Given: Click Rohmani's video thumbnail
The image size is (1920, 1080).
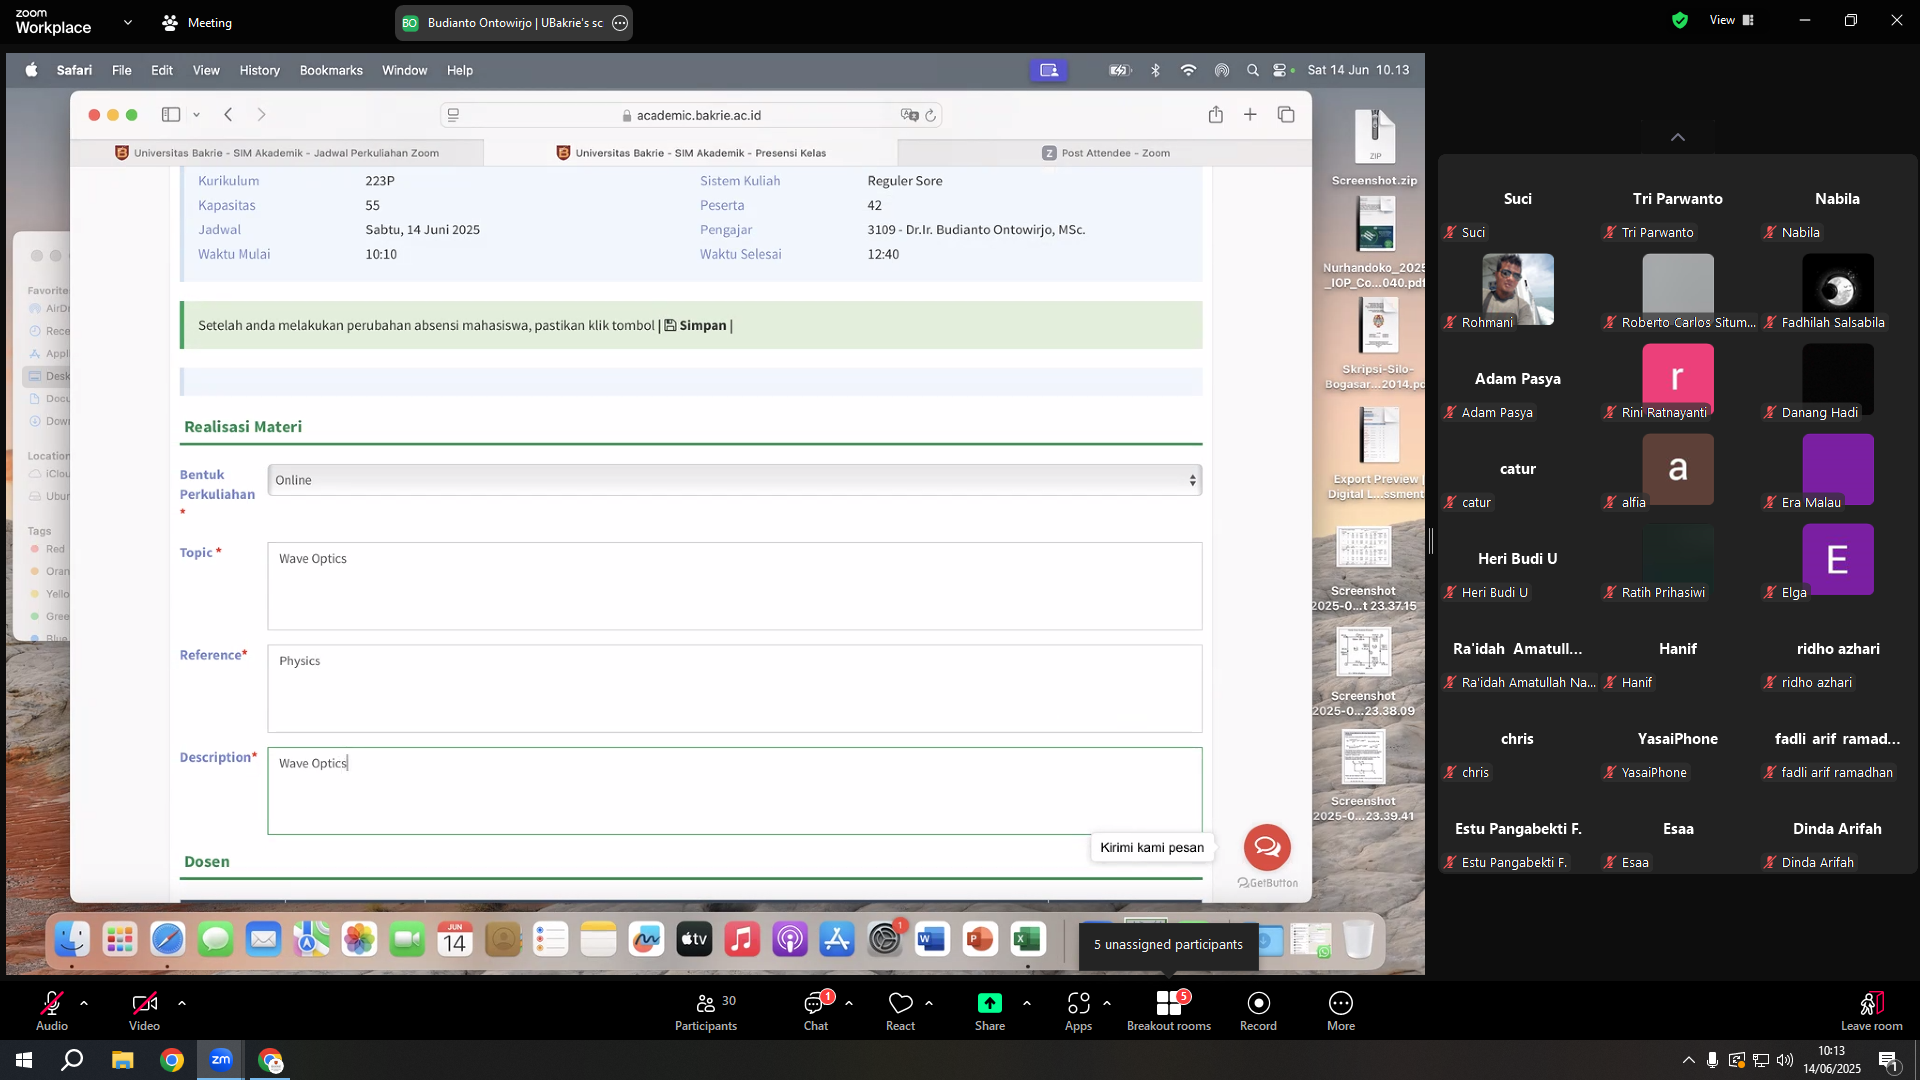Looking at the screenshot, I should coord(1518,289).
